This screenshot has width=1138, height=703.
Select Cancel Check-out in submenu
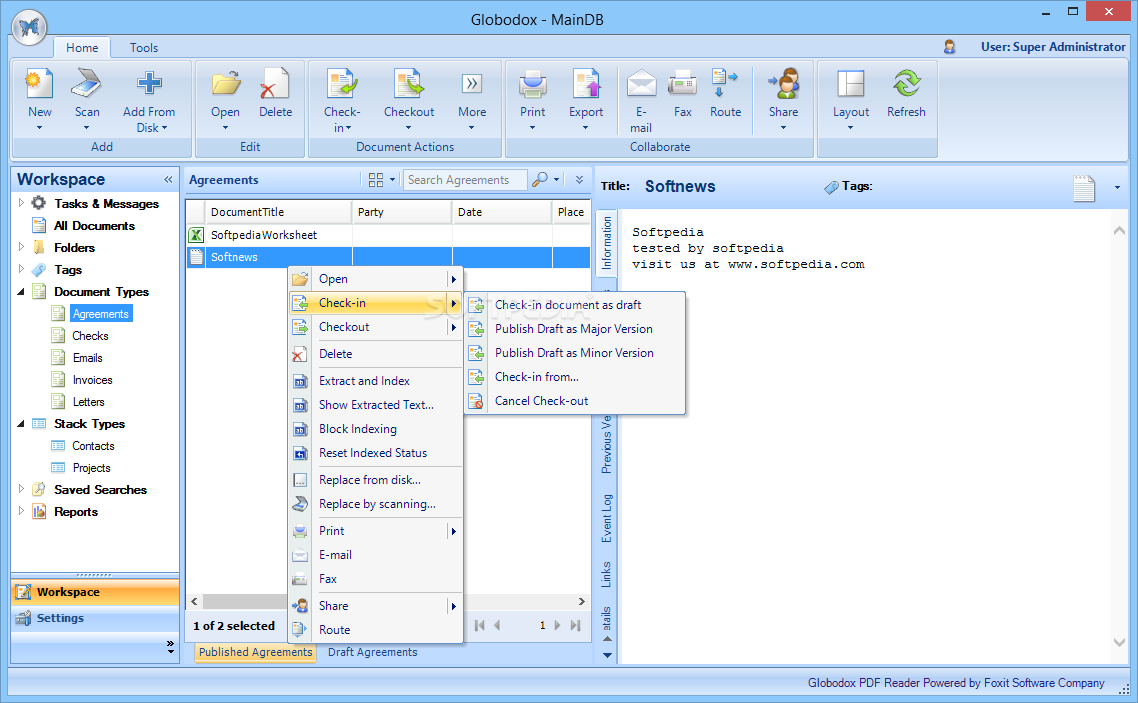(x=575, y=400)
